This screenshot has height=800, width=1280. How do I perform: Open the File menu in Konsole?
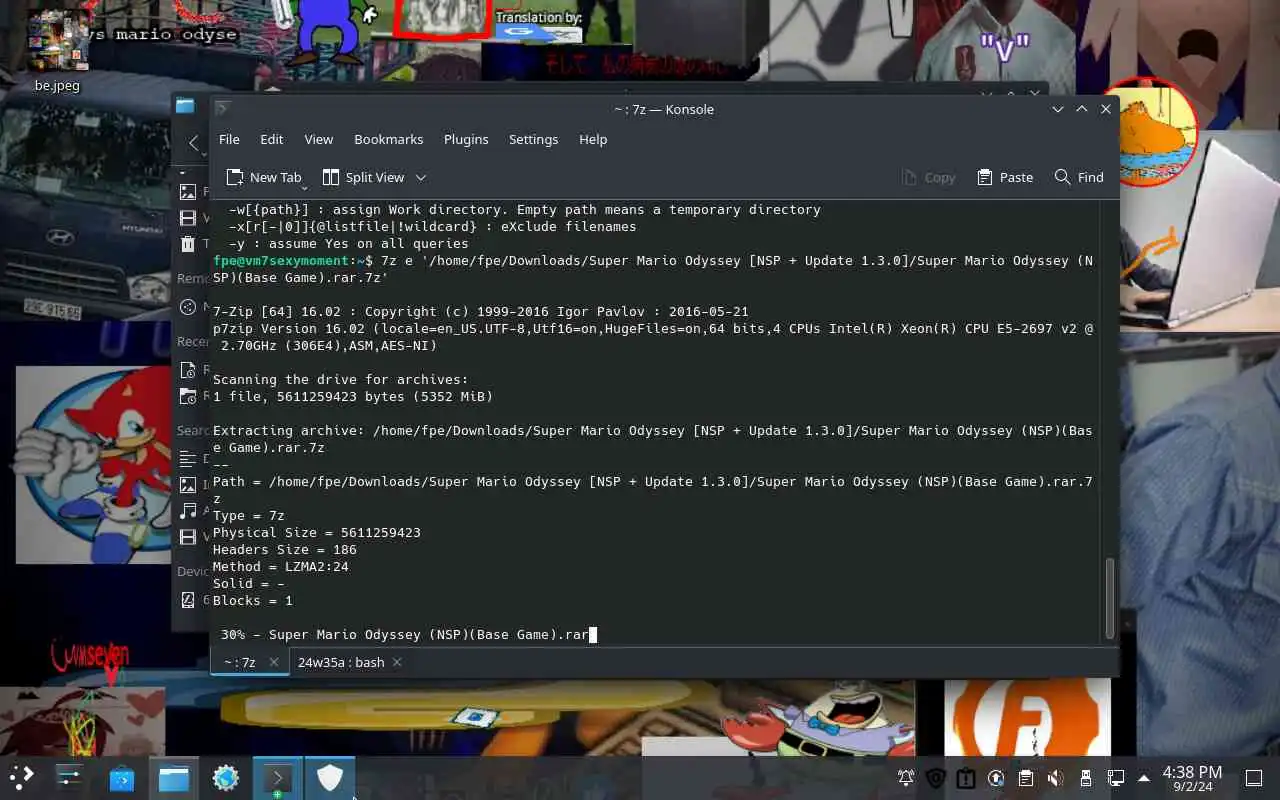pos(229,139)
